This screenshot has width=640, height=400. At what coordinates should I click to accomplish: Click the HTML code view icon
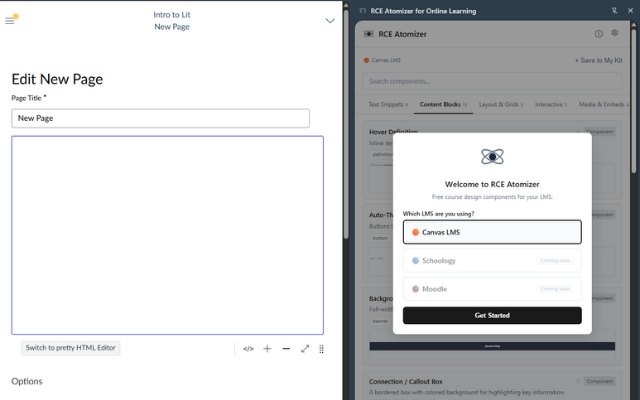[248, 349]
